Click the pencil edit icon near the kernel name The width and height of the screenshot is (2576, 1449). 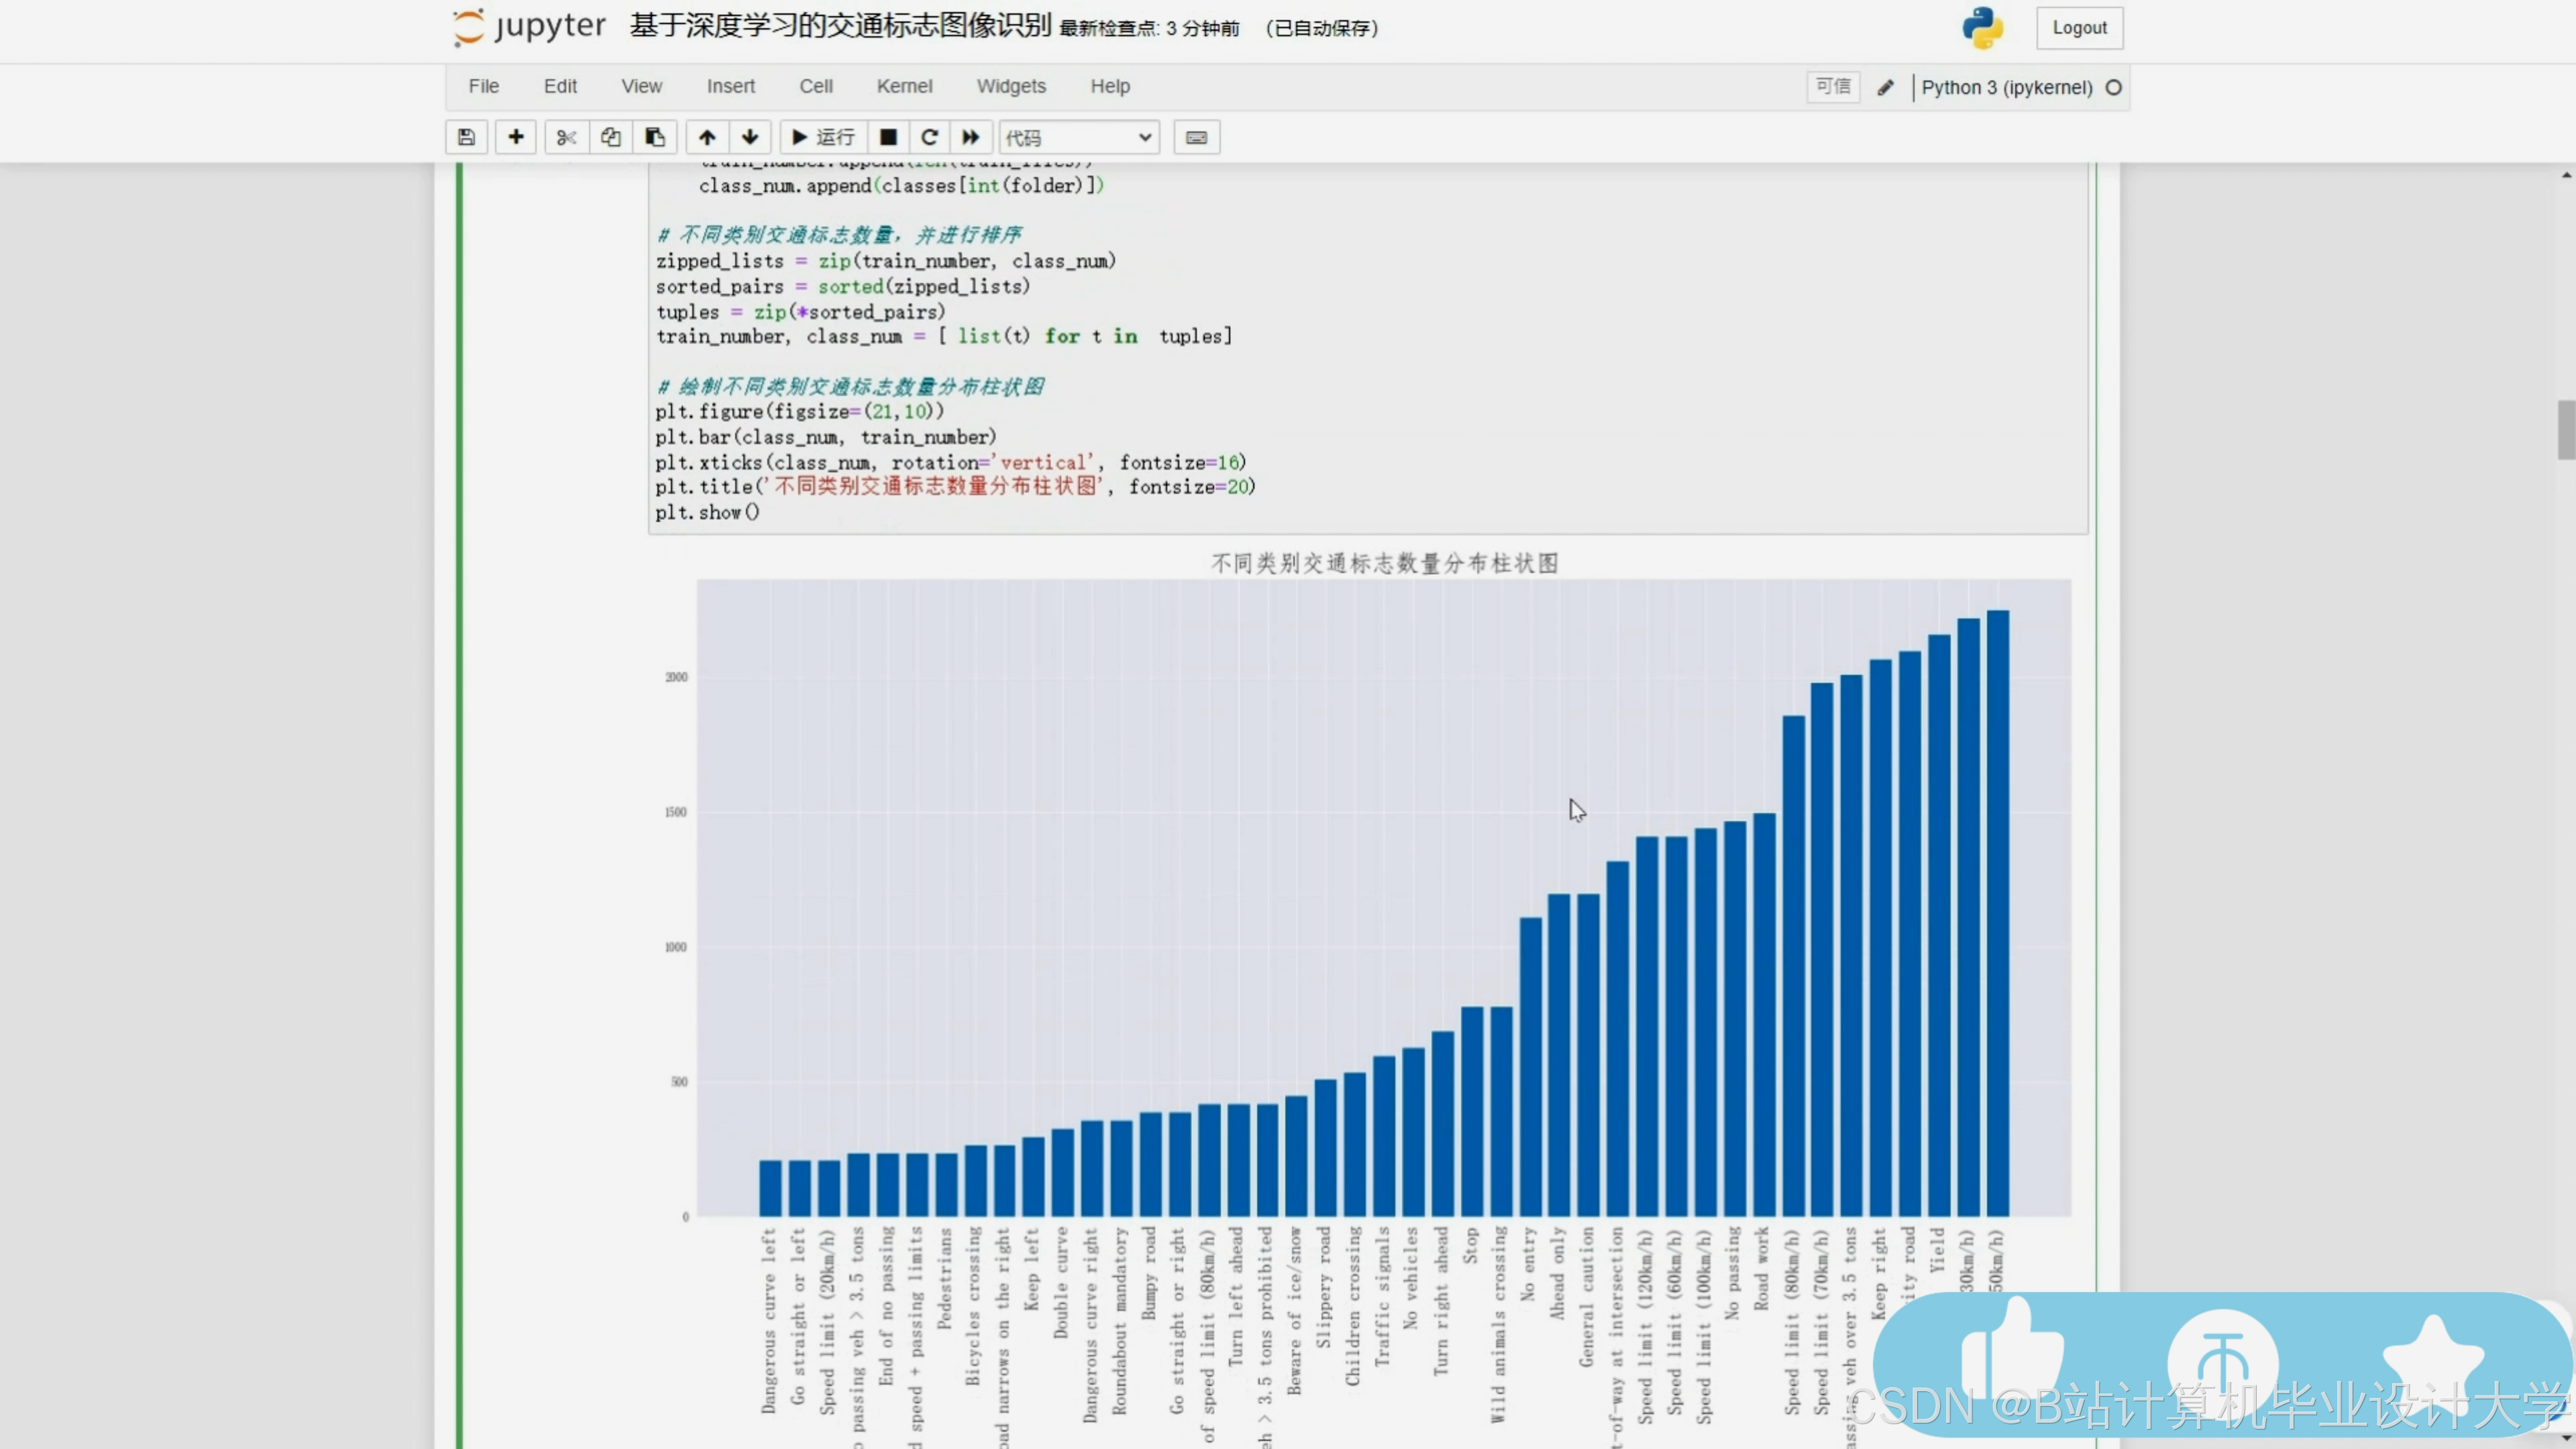point(1885,87)
